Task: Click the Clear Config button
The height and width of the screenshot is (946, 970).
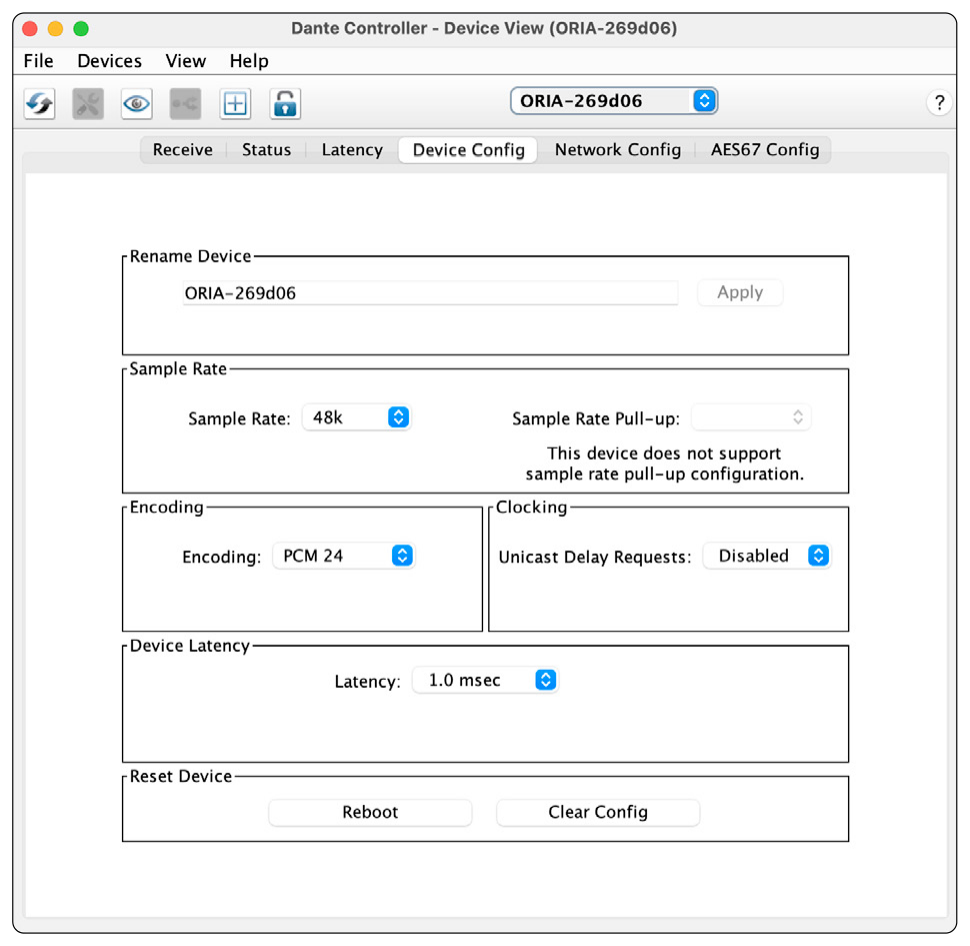Action: point(598,812)
